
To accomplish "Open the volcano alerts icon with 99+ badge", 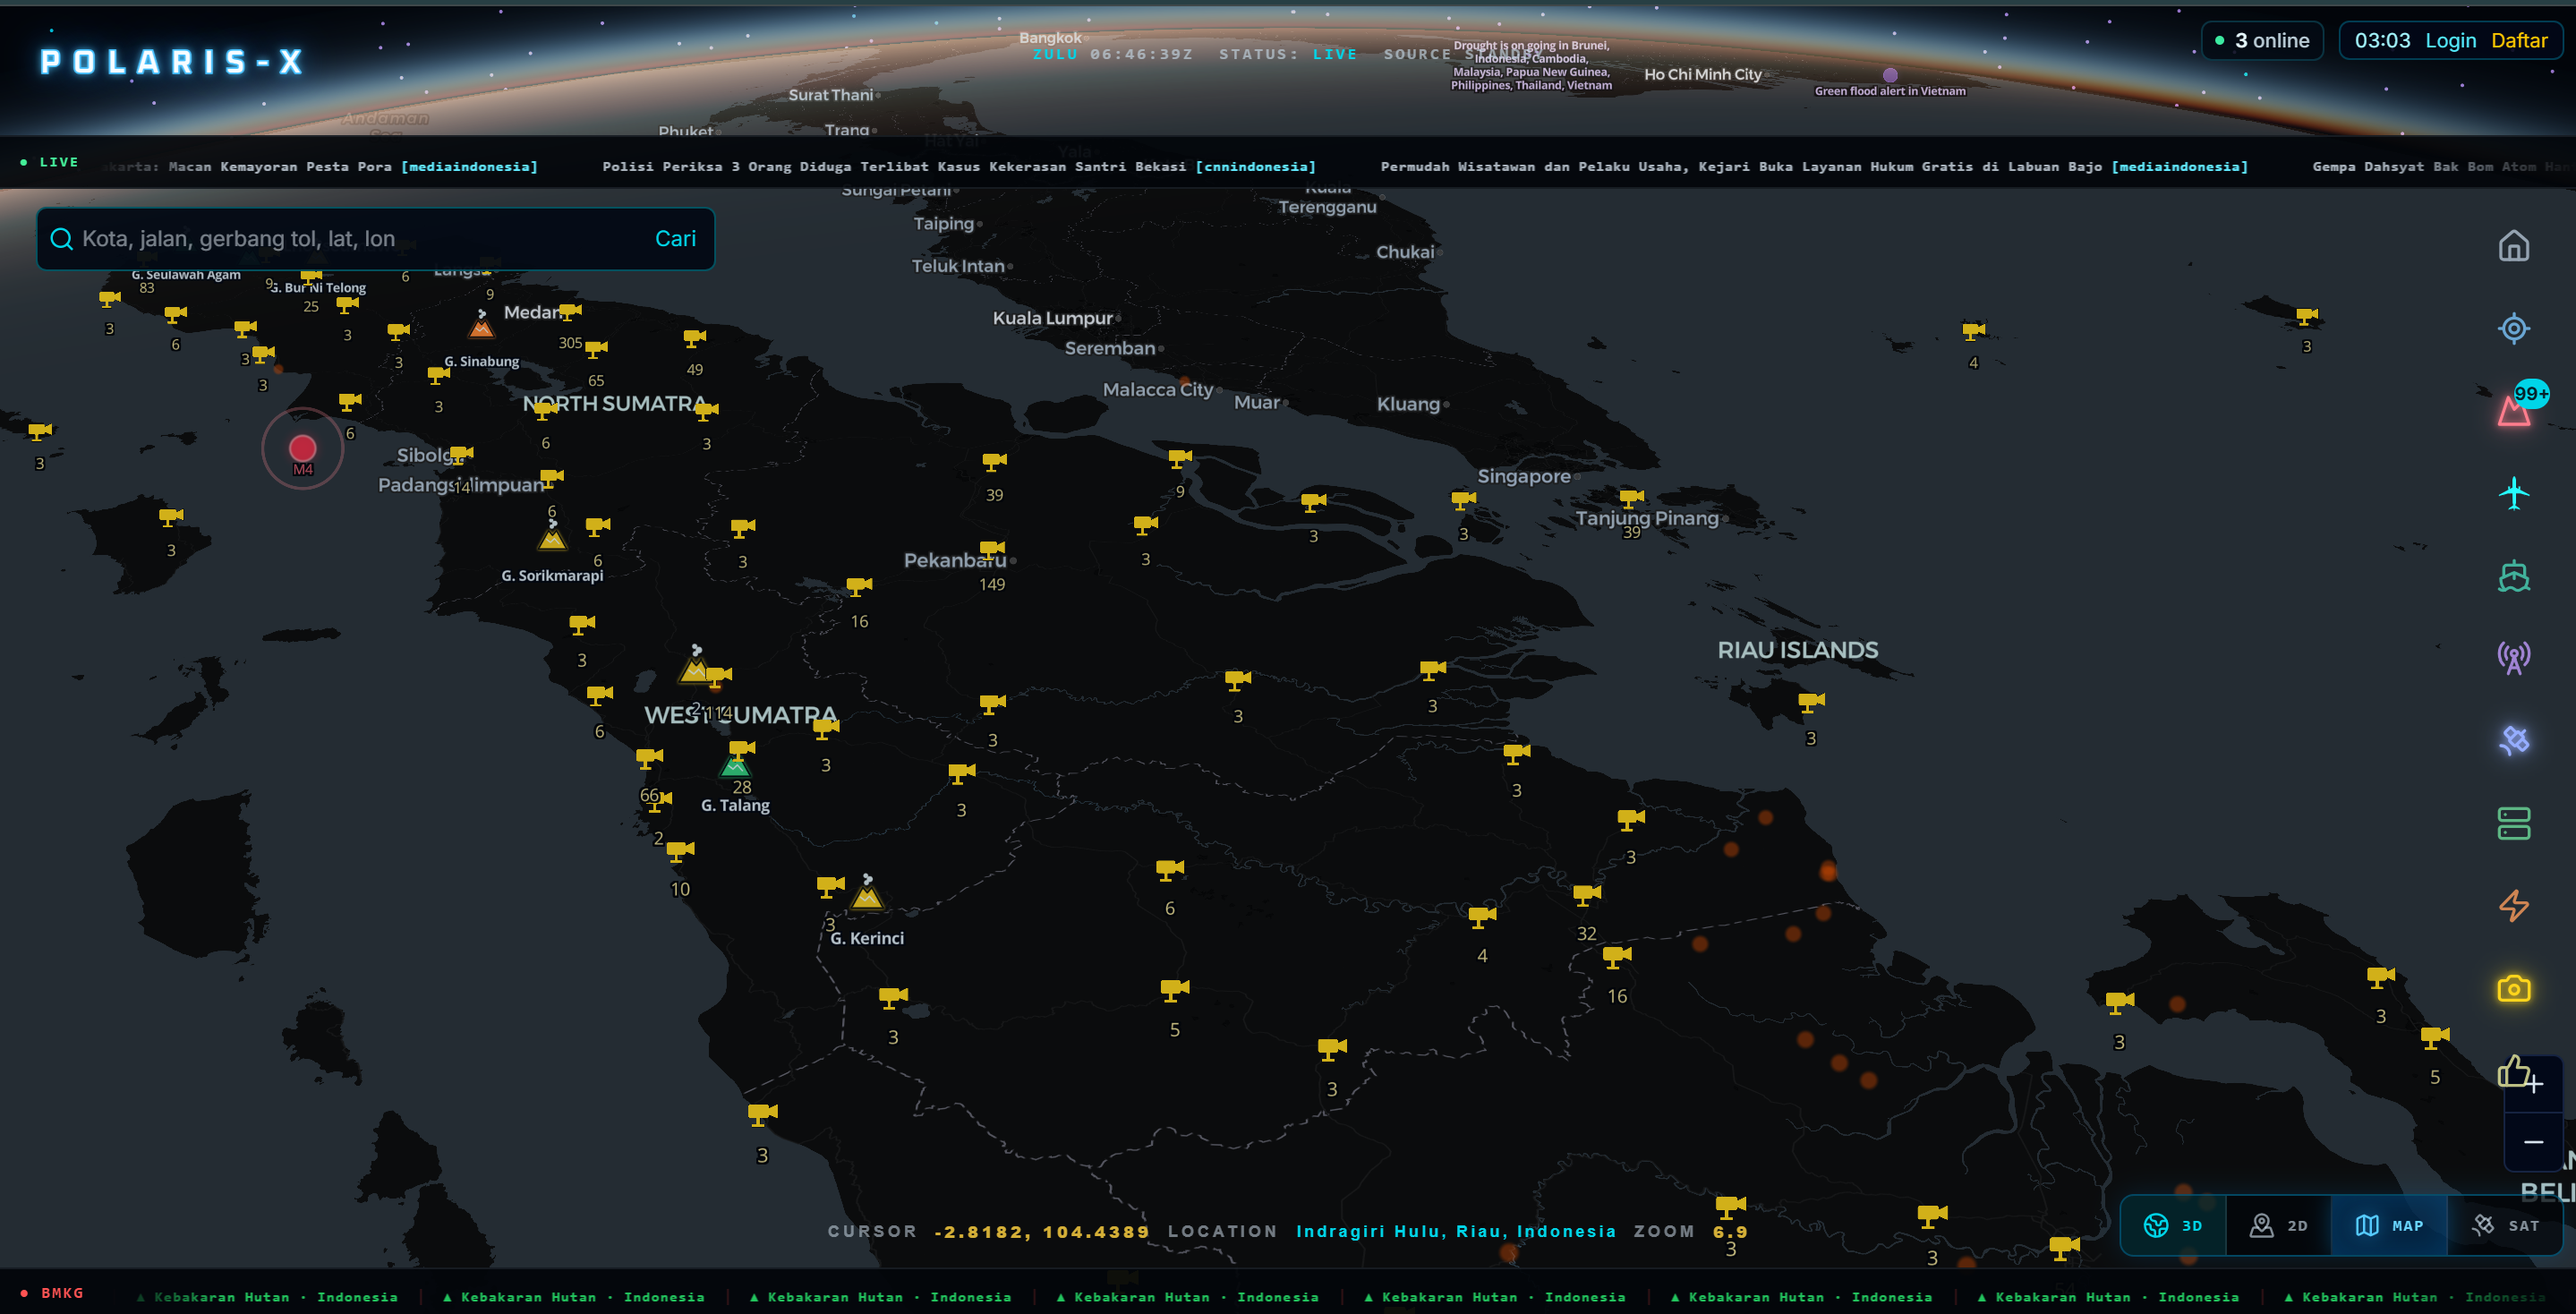I will 2513,410.
